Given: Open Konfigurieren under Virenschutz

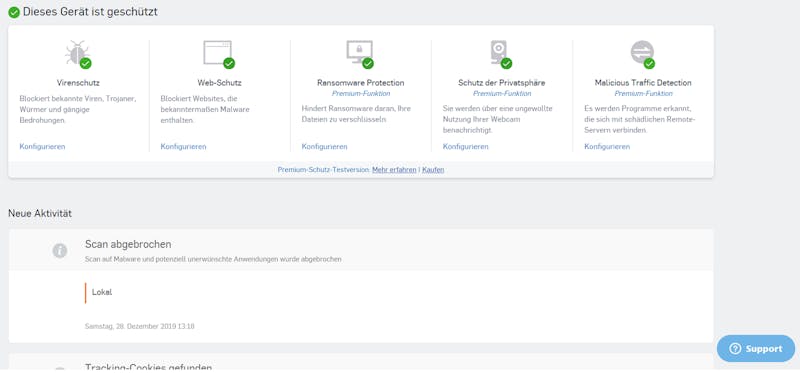Looking at the screenshot, I should [42, 146].
